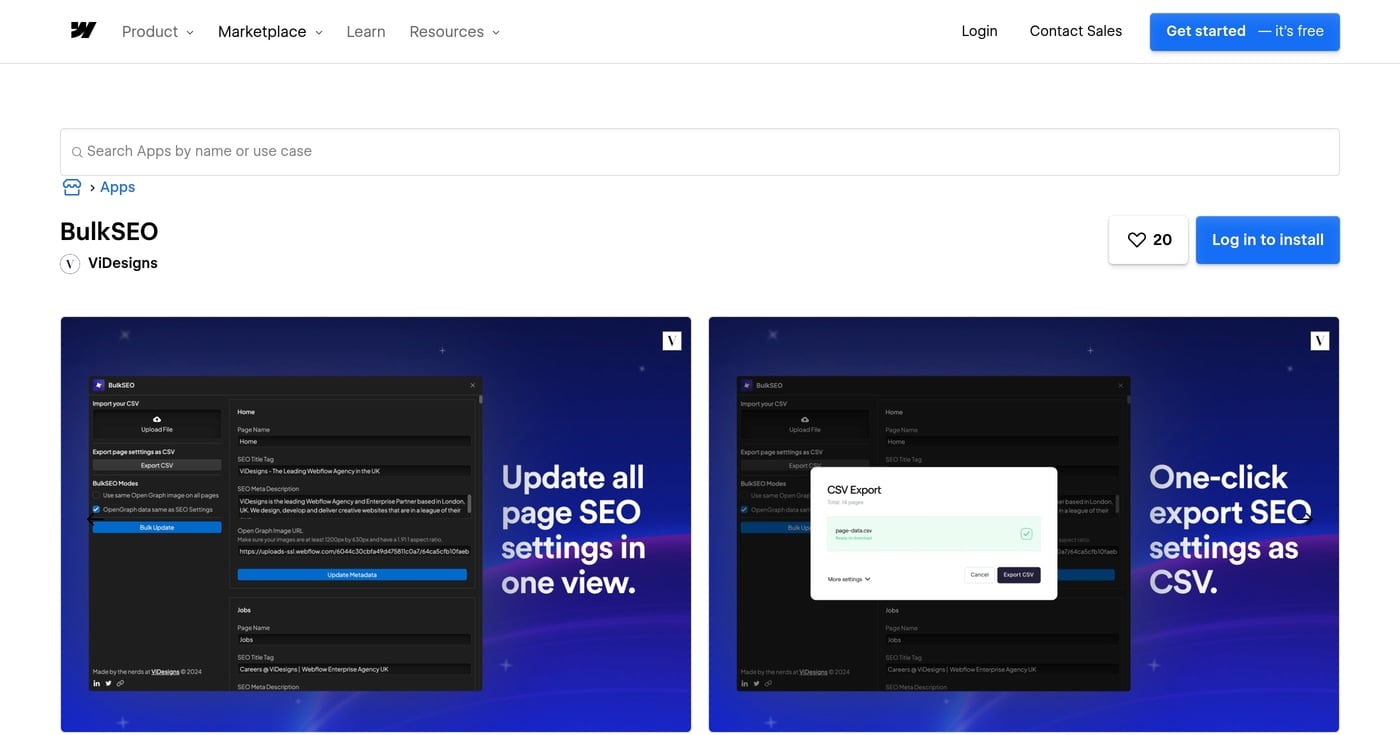Expand the Marketplace dropdown menu

tap(270, 32)
